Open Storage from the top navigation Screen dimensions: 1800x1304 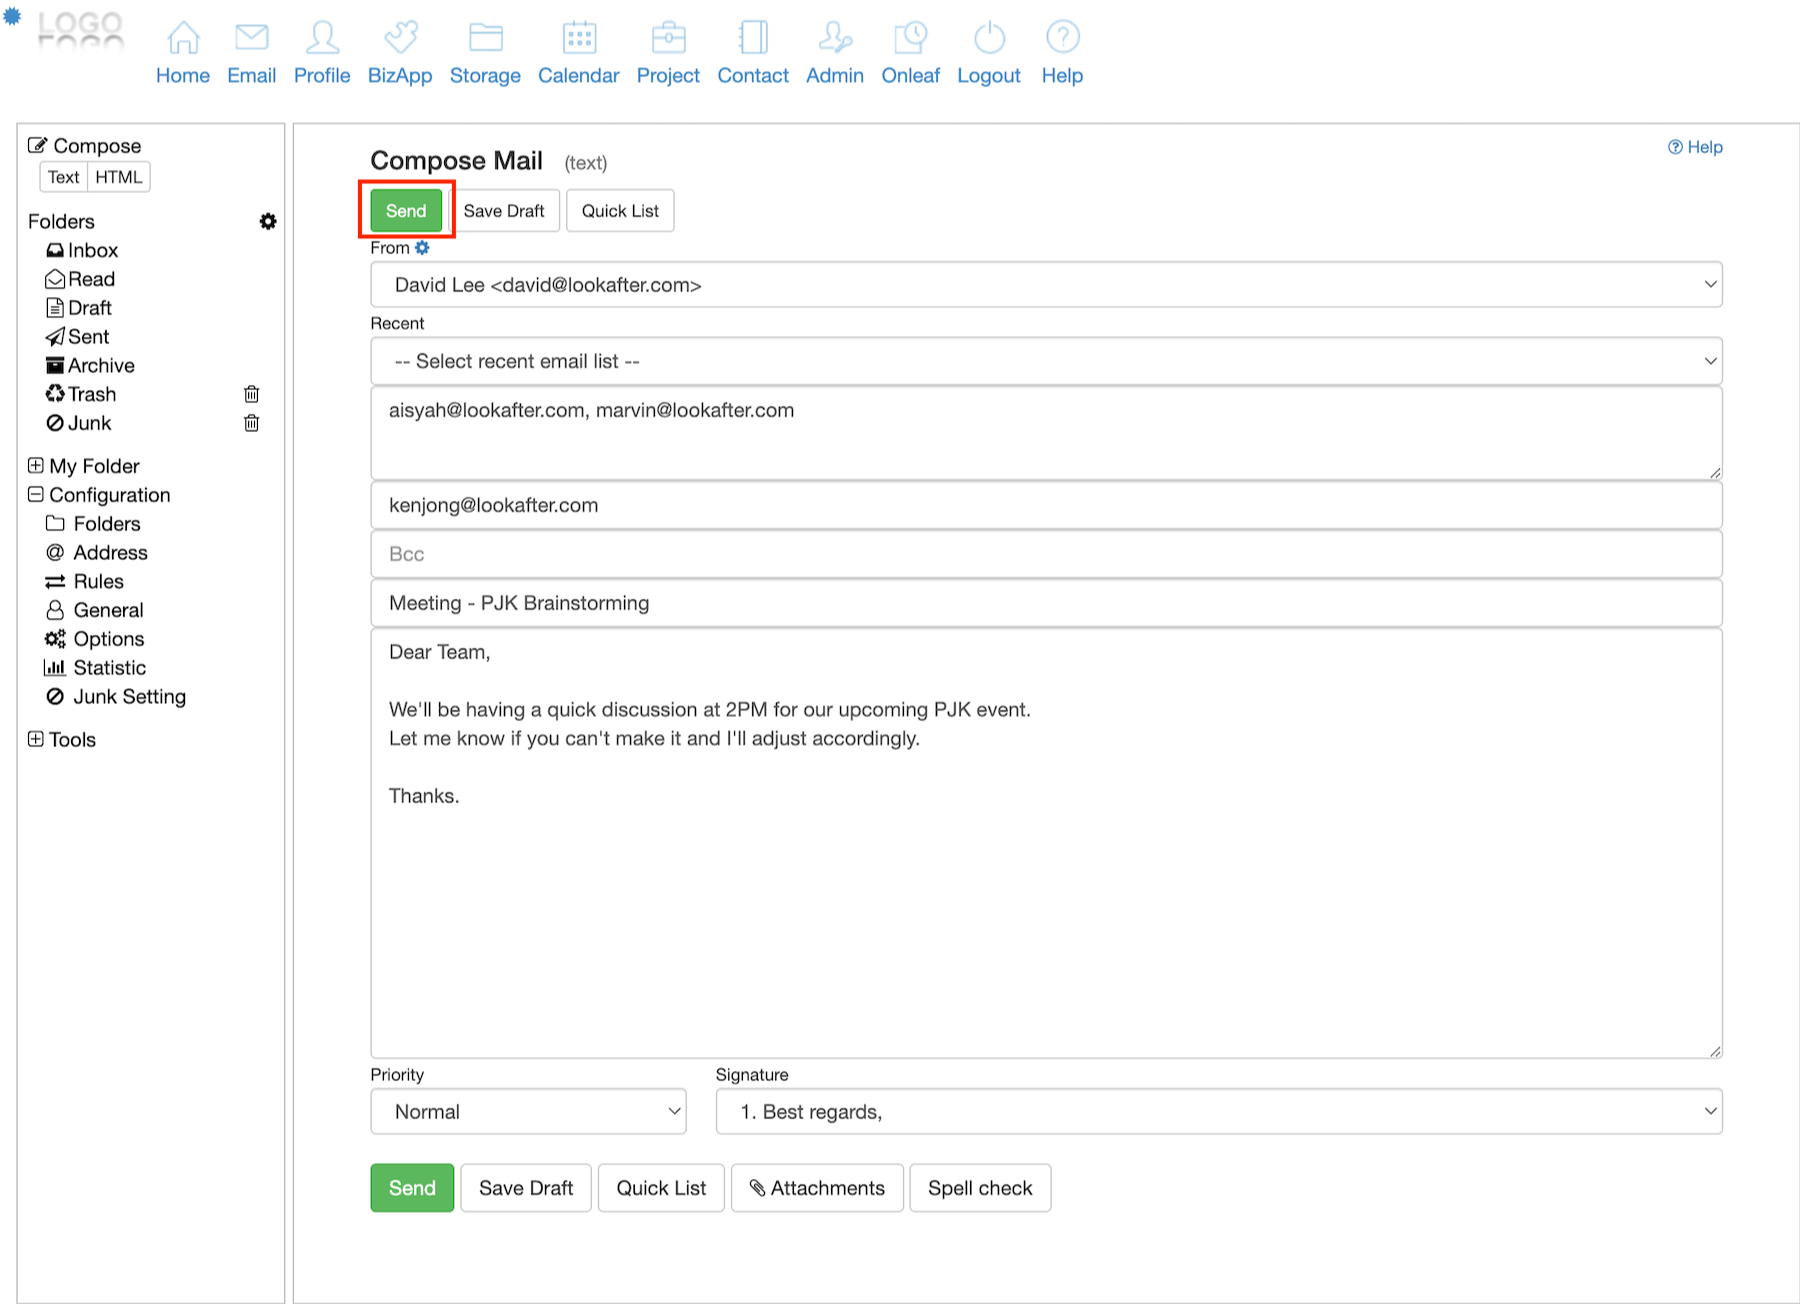tap(485, 38)
